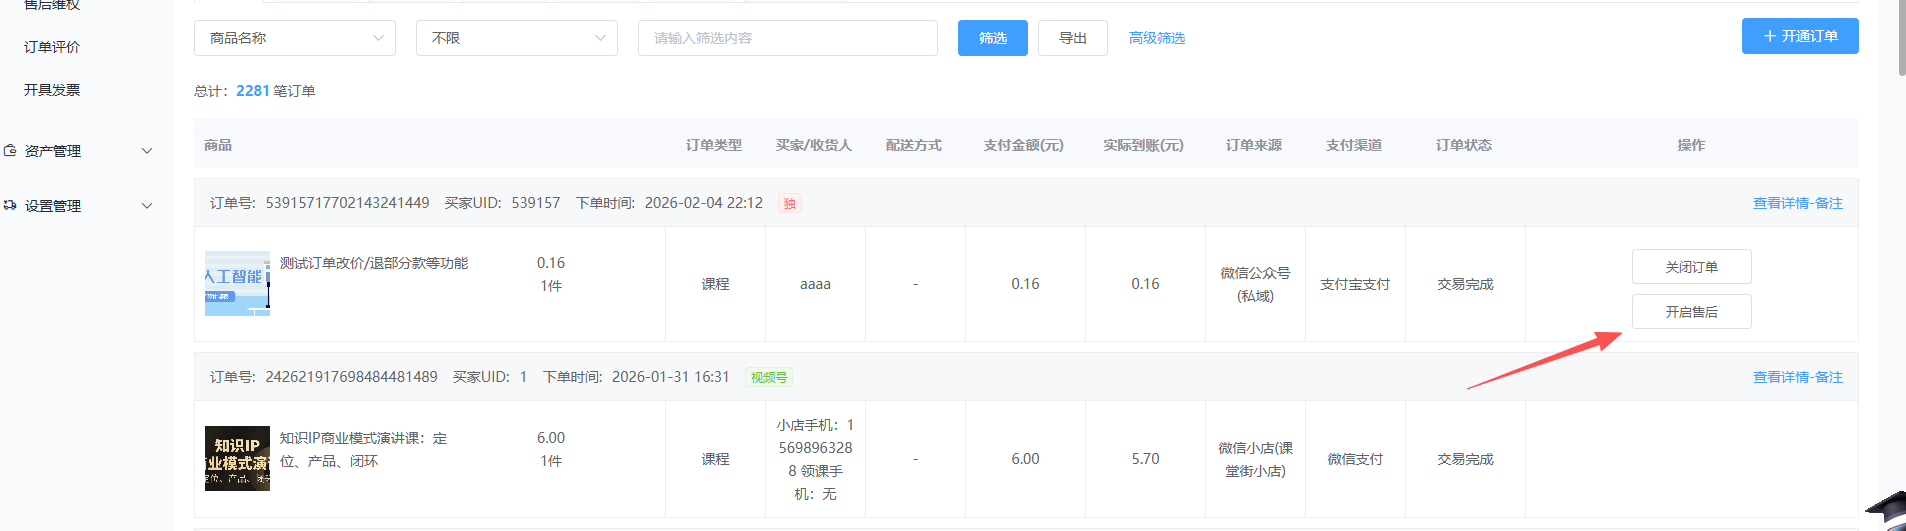Click the 订单类型 column header
The width and height of the screenshot is (1906, 531).
[714, 145]
